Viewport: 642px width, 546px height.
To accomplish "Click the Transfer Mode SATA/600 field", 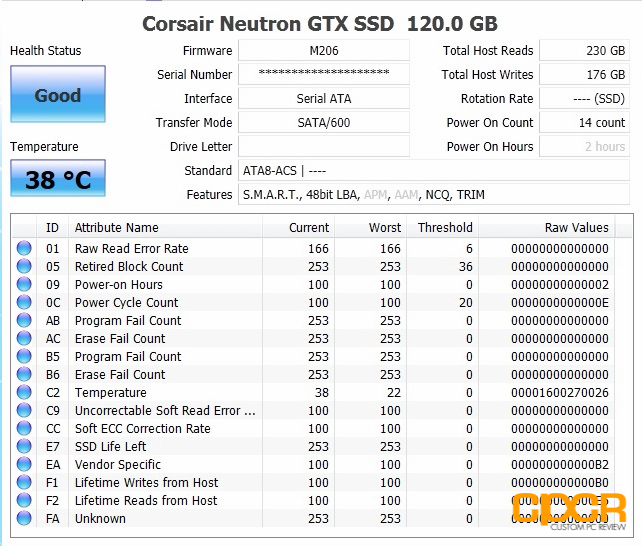I will point(324,122).
